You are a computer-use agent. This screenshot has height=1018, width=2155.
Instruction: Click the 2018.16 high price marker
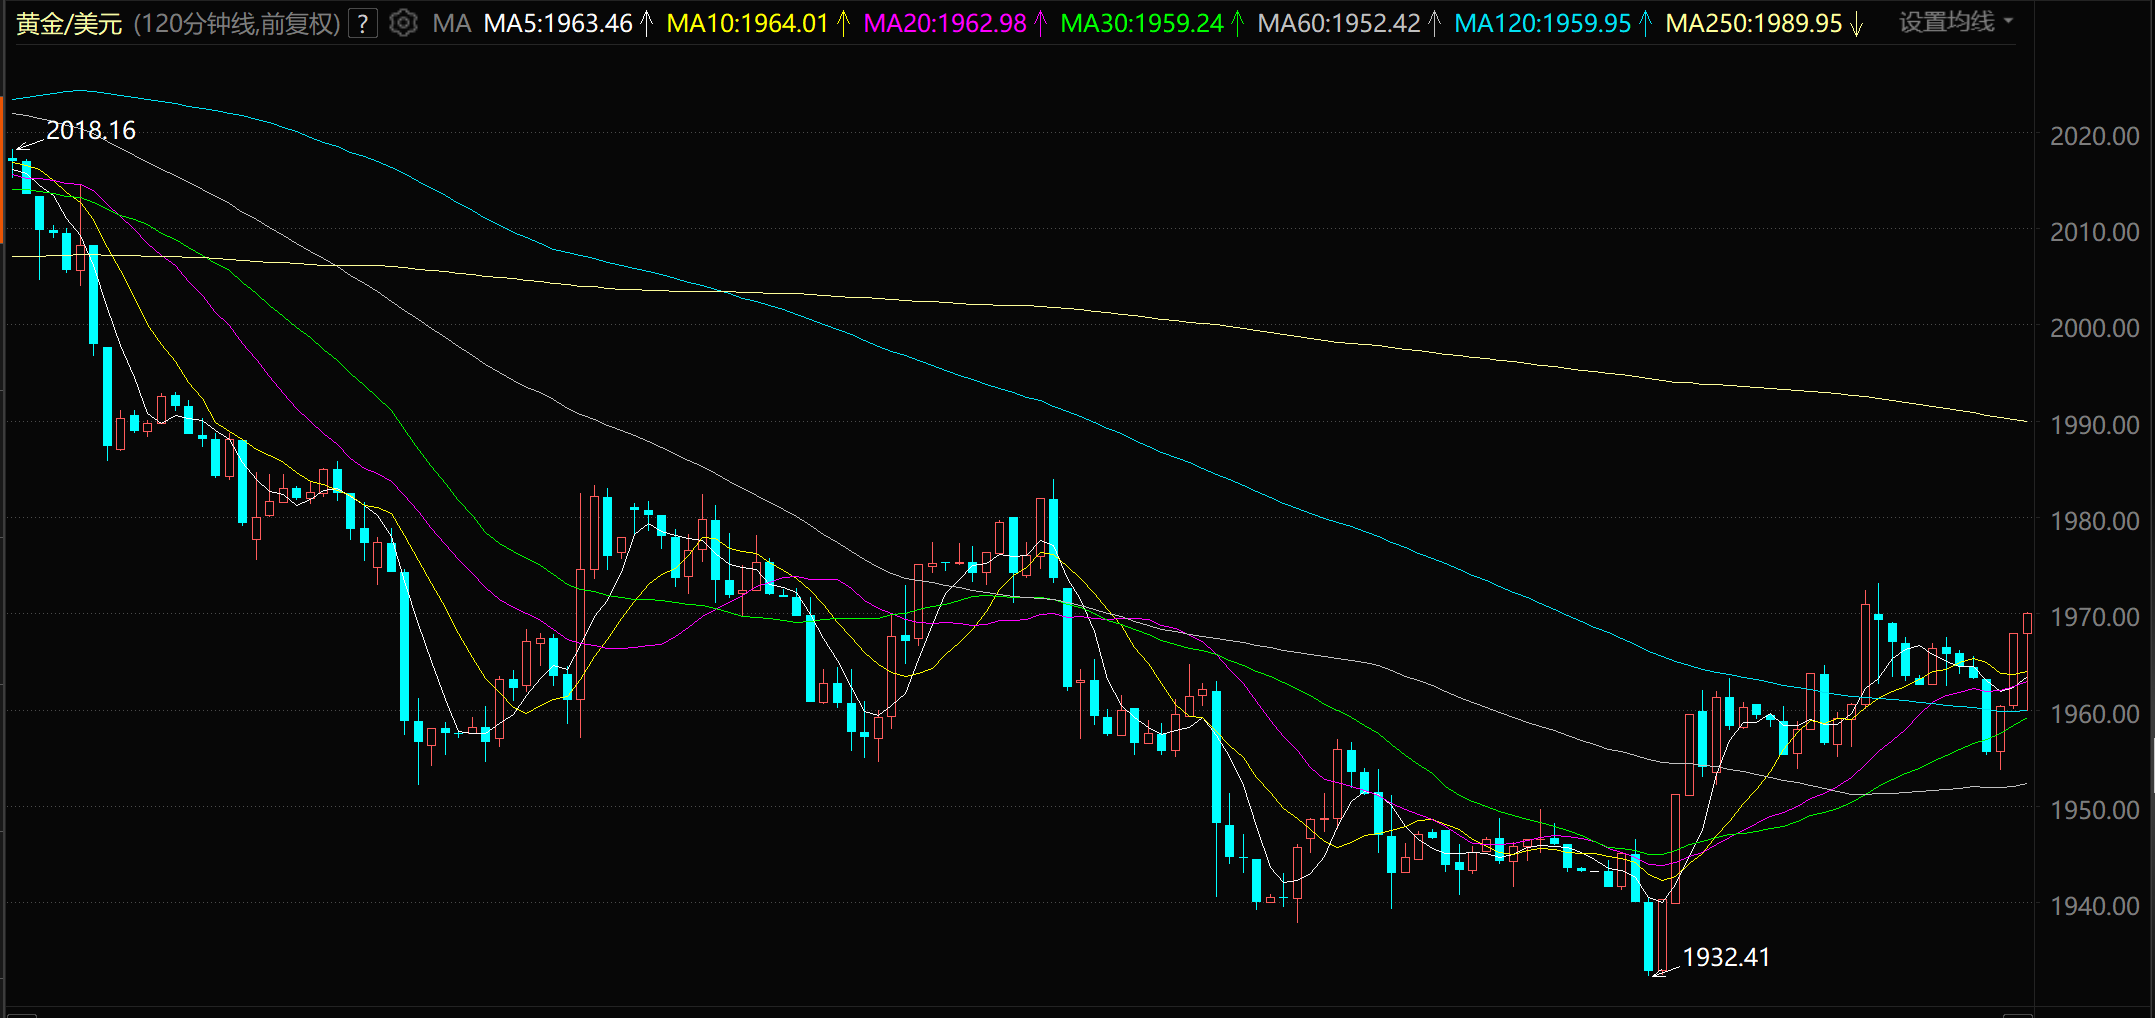coord(90,130)
